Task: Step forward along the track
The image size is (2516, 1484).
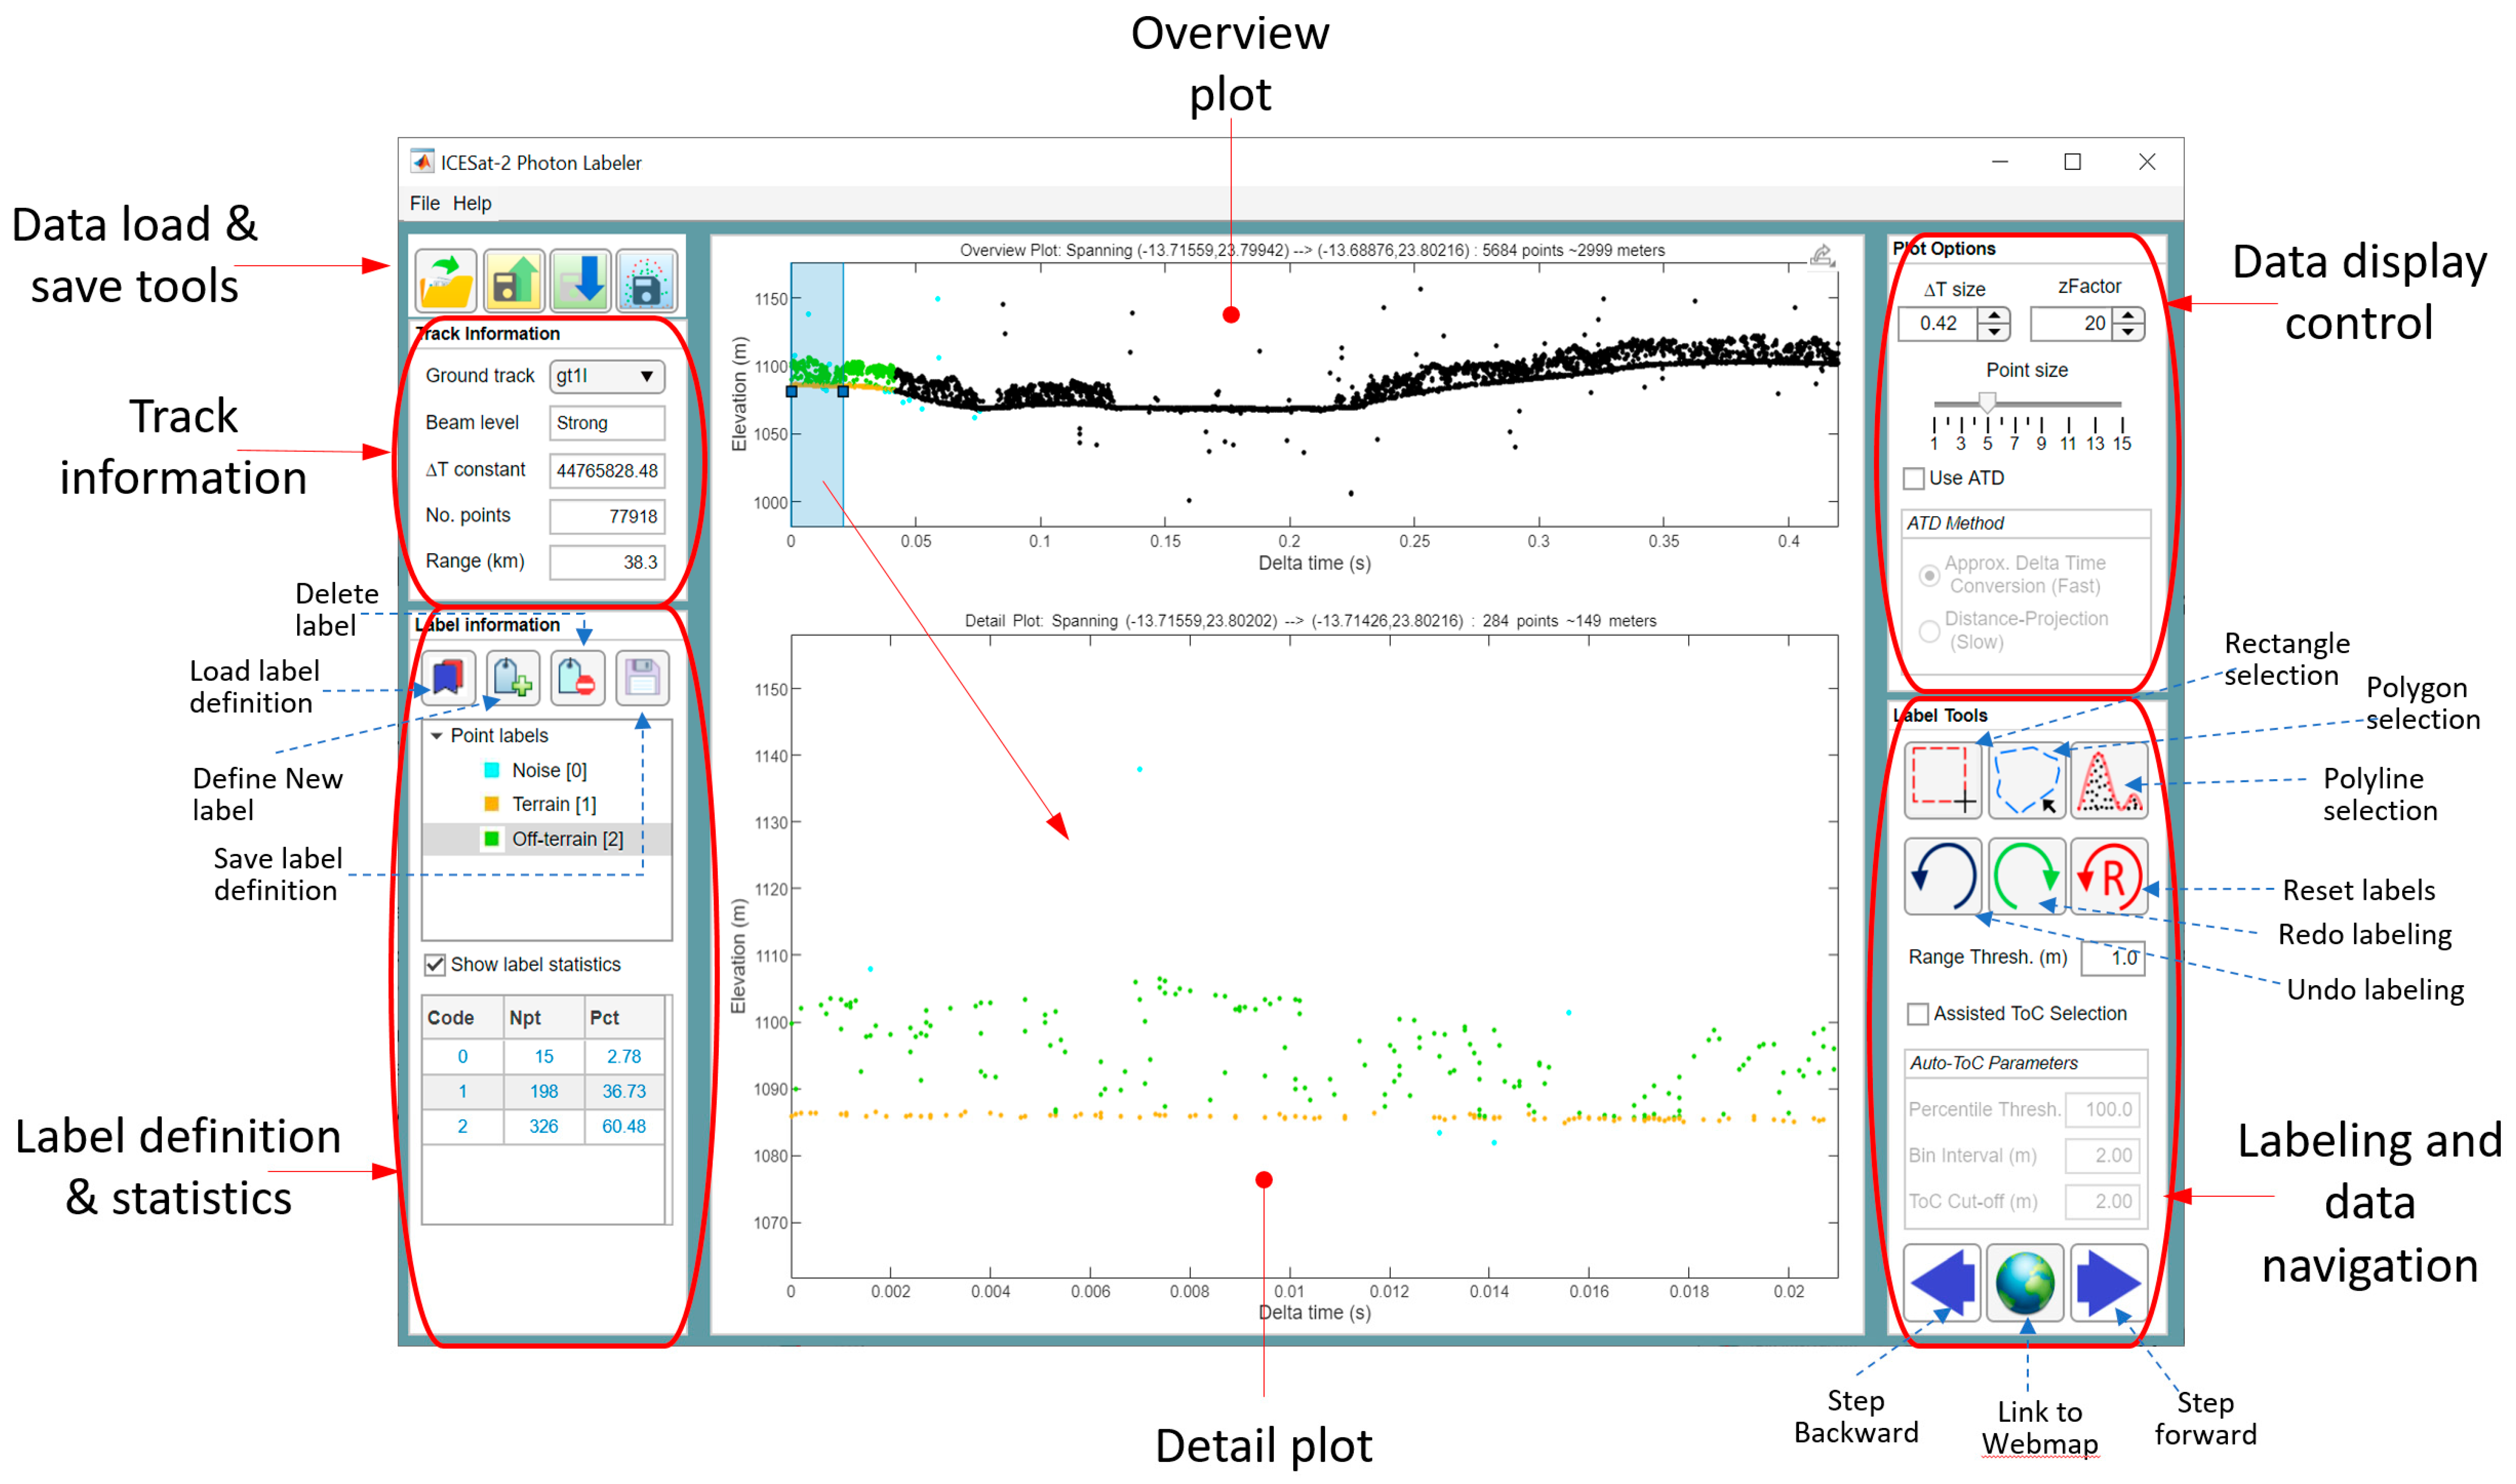Action: (2109, 1283)
